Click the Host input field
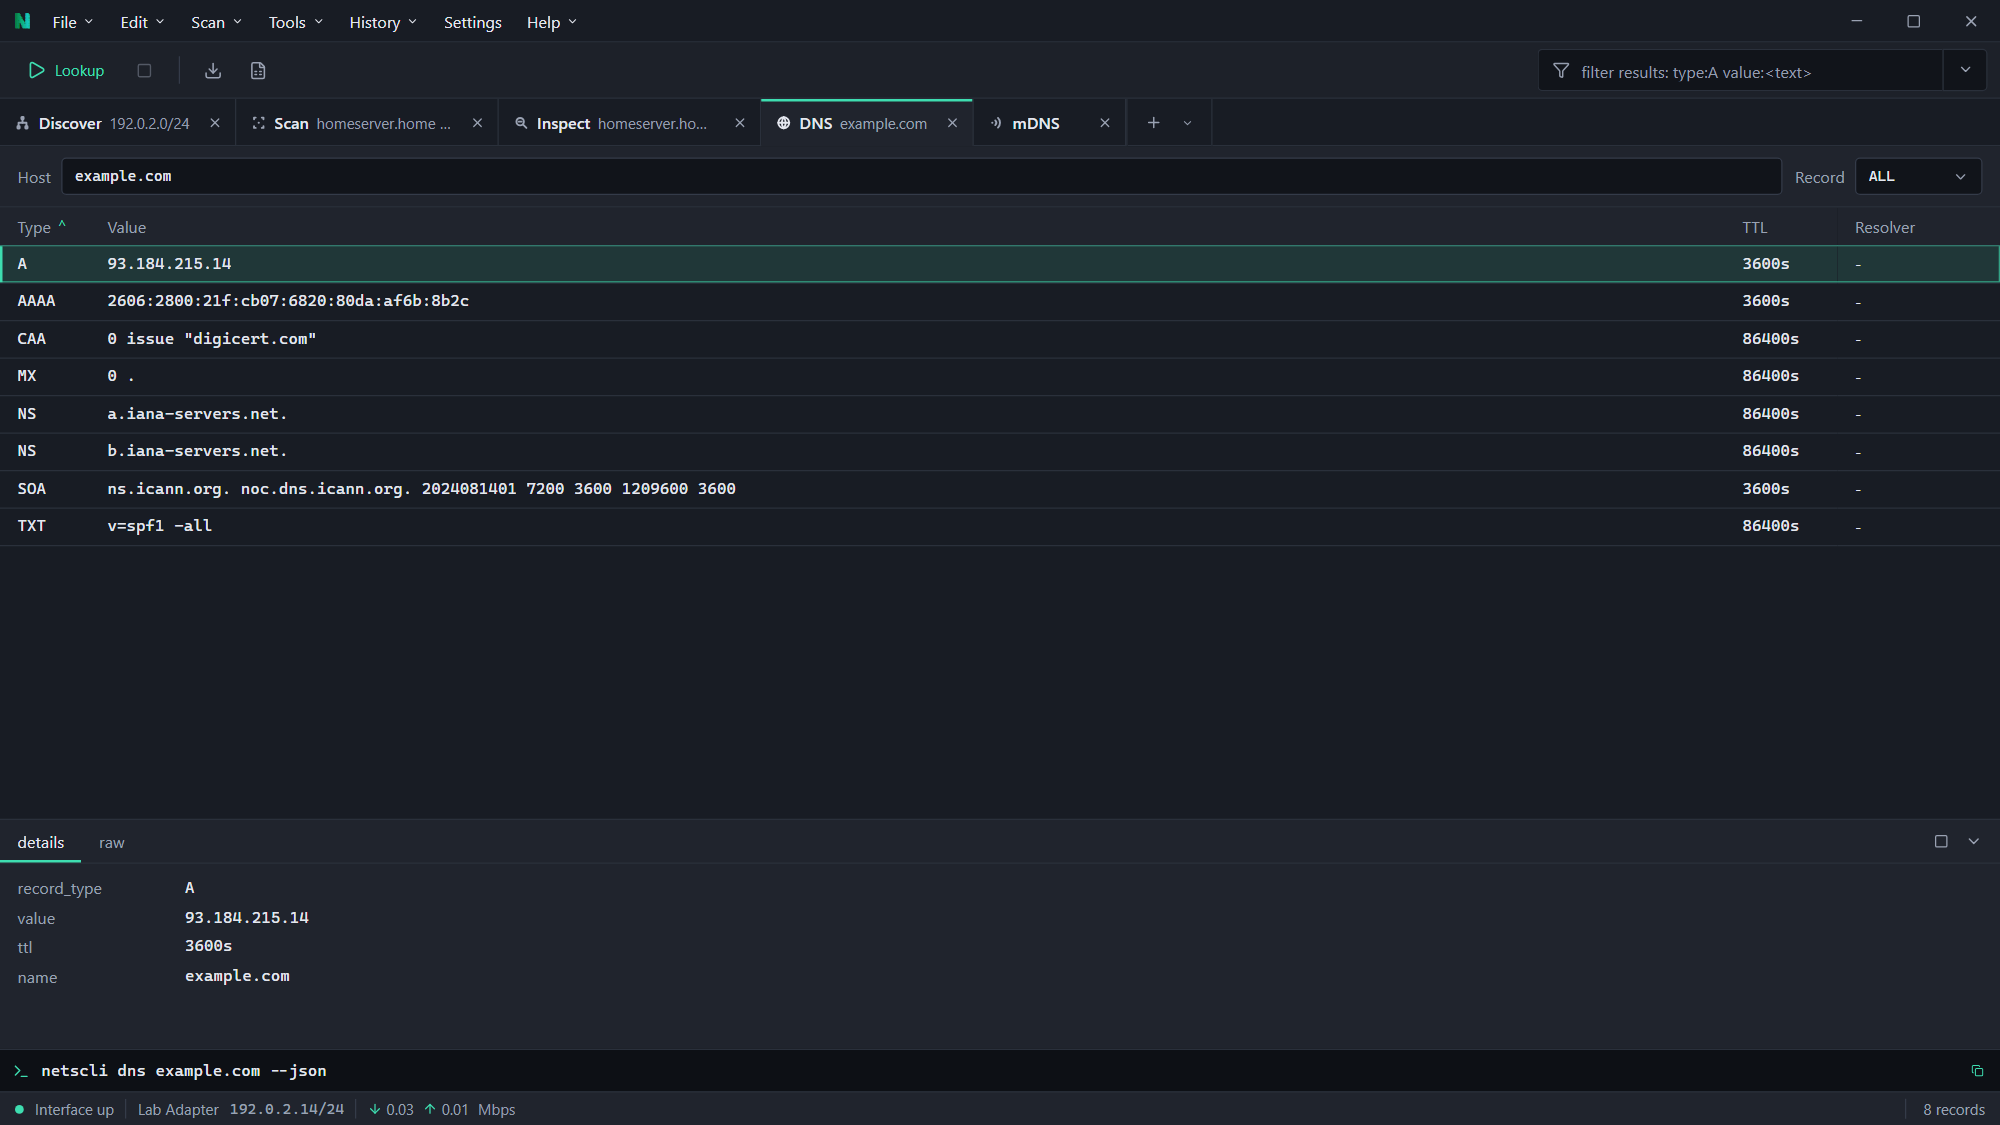This screenshot has height=1125, width=2000. 921,176
